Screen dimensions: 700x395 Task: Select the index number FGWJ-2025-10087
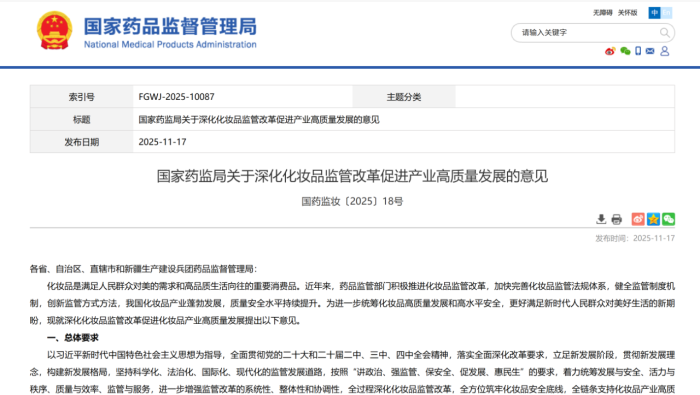click(176, 97)
